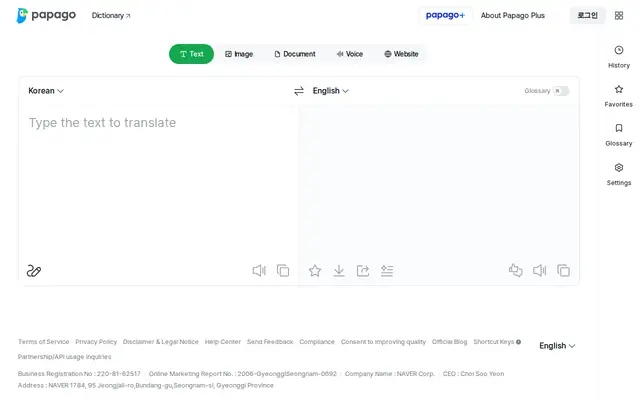Screen dimensions: 640x400
Task: Open the Dictionary link
Action: pyautogui.click(x=111, y=16)
